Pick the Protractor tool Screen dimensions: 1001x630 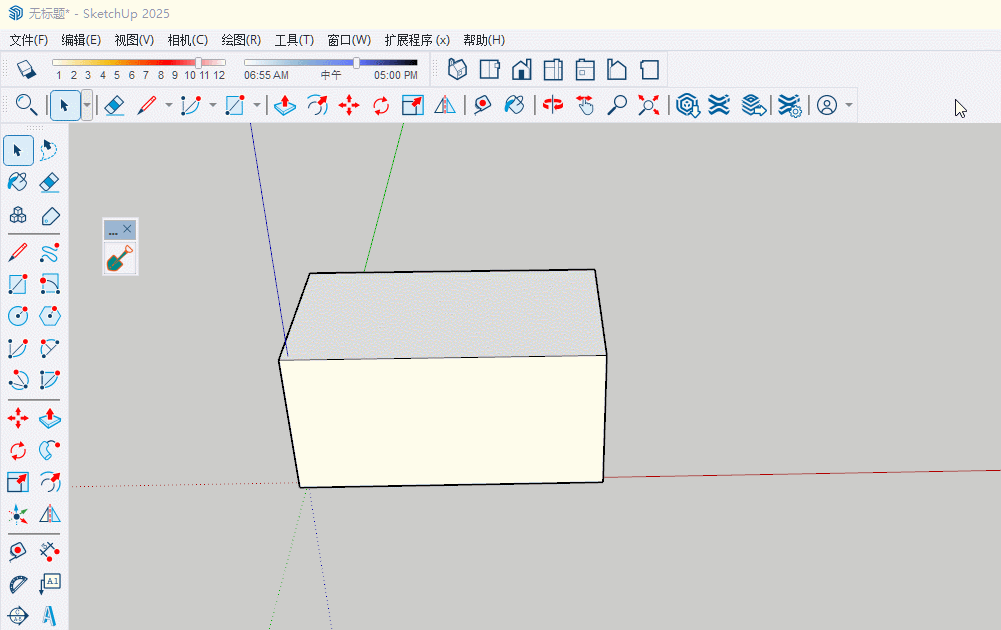click(18, 584)
